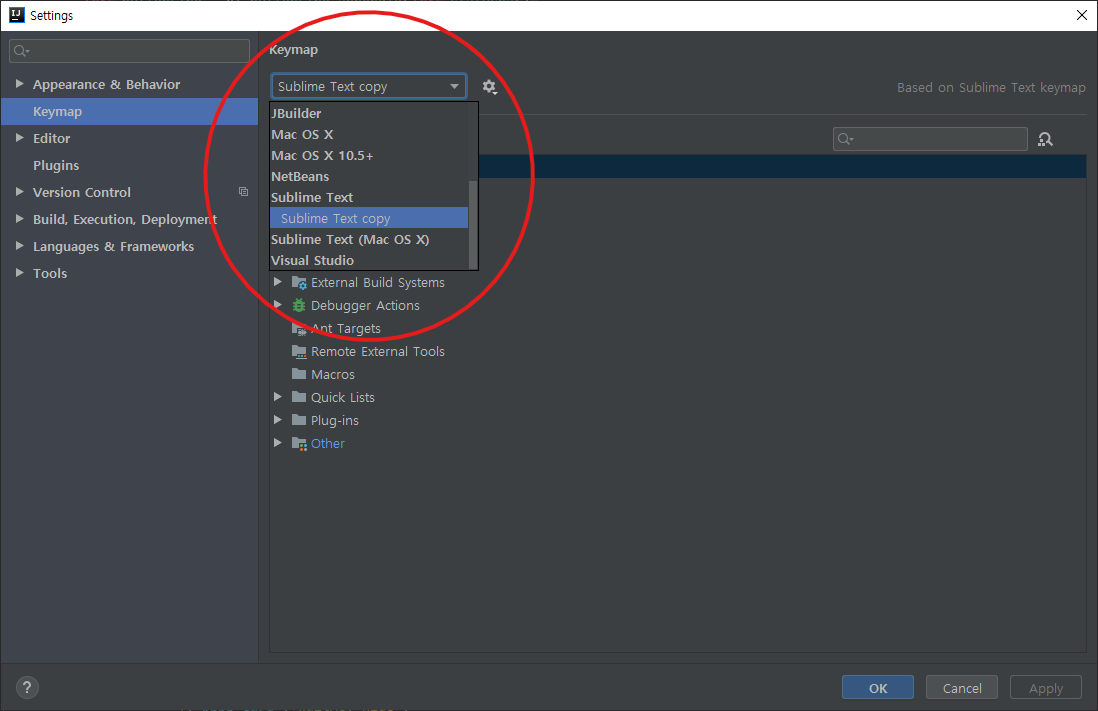The image size is (1098, 711).
Task: Focus the settings search field on left
Action: (x=130, y=50)
